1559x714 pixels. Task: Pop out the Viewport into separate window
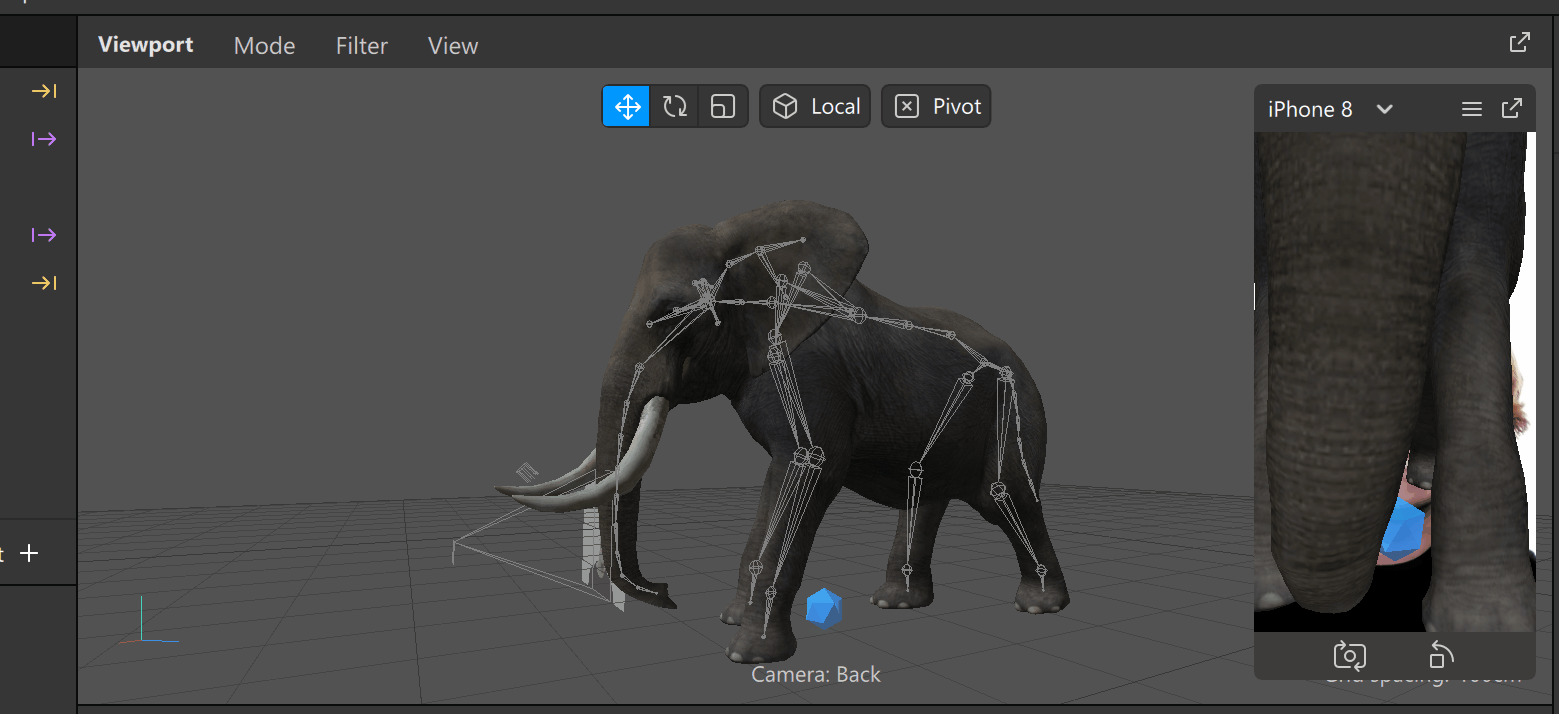coord(1519,42)
